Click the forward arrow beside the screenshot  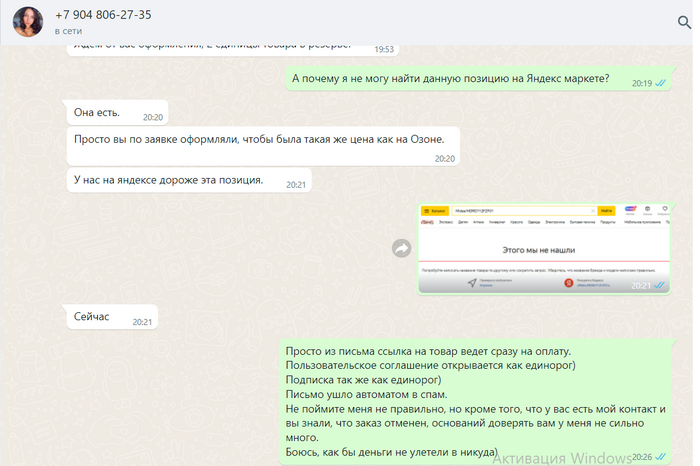pyautogui.click(x=402, y=248)
